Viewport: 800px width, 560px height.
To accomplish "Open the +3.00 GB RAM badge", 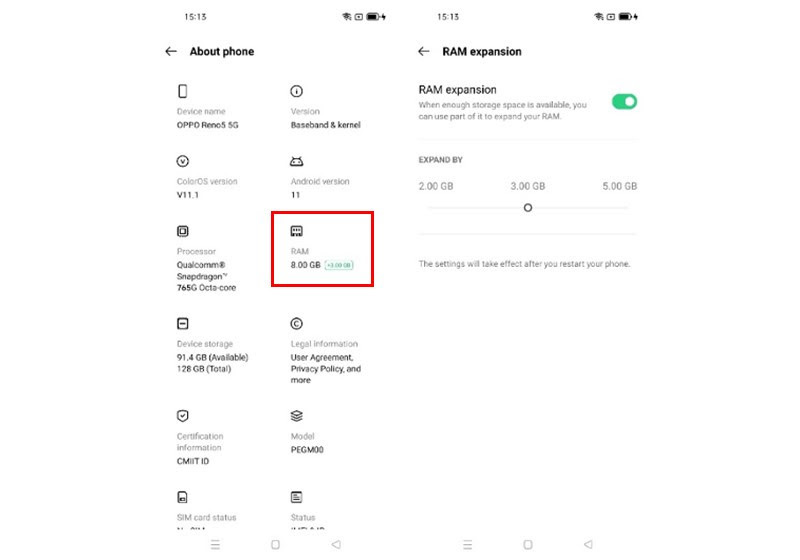I will 339,265.
